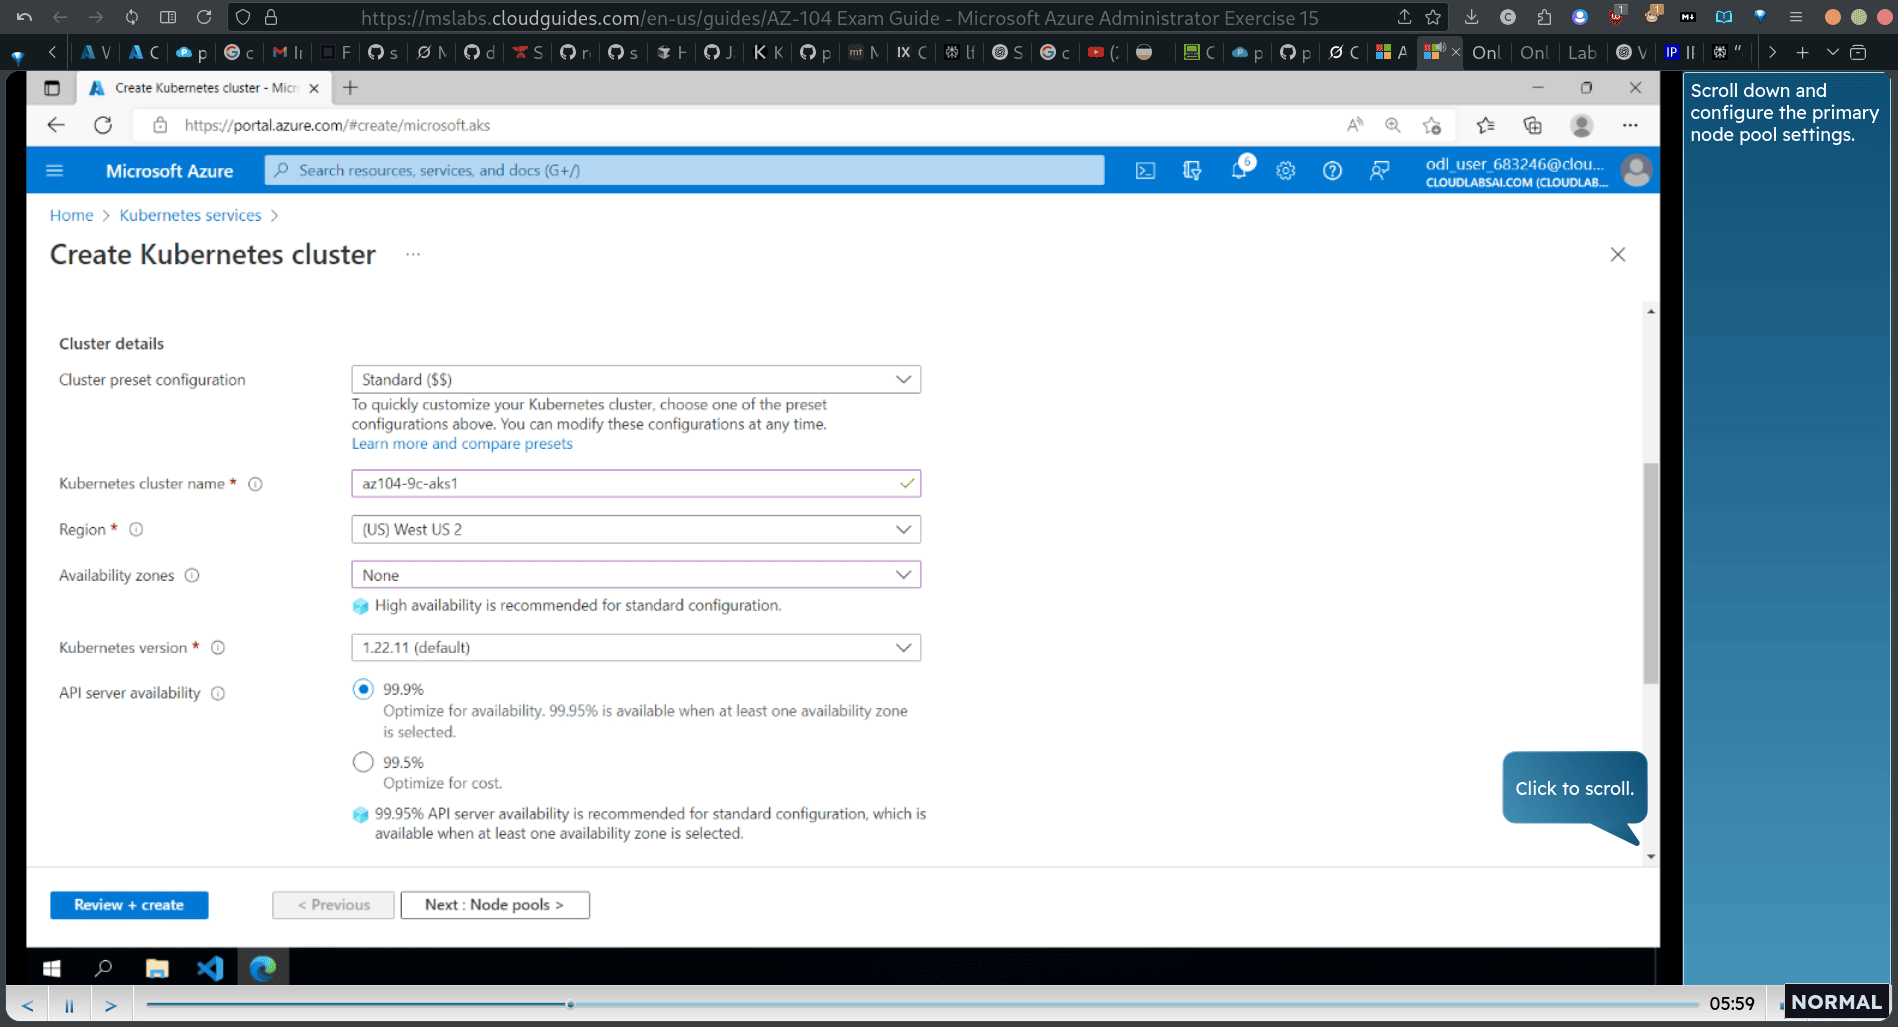1898x1027 pixels.
Task: Click the Previous button
Action: click(x=333, y=905)
